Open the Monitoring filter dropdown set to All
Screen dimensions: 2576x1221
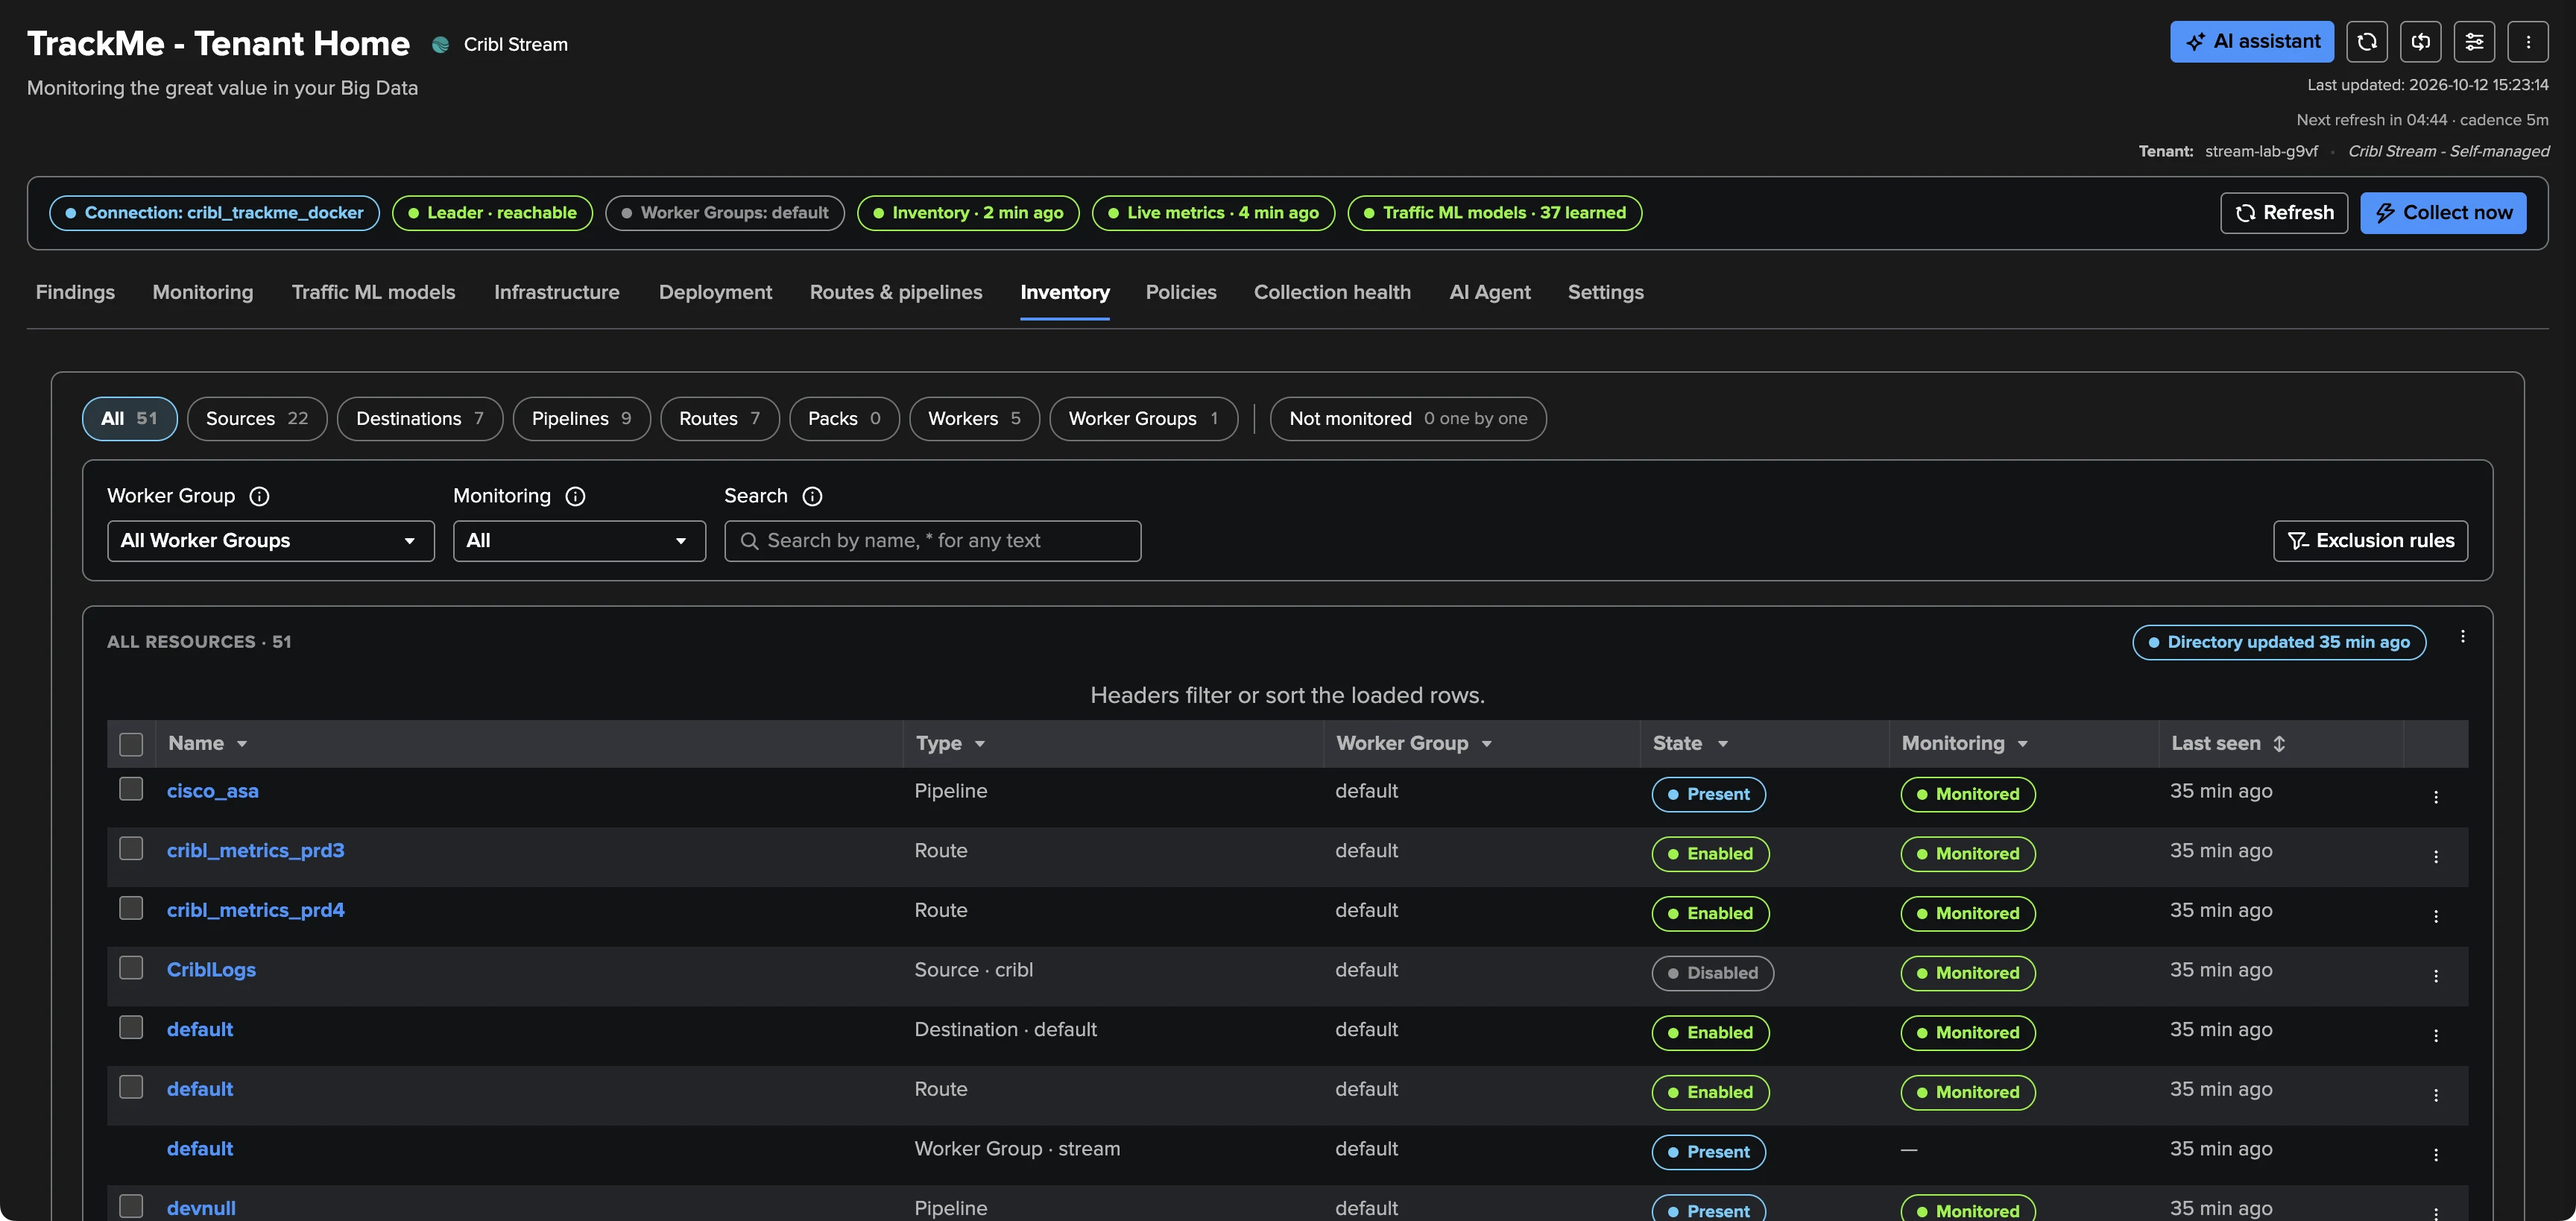coord(579,541)
